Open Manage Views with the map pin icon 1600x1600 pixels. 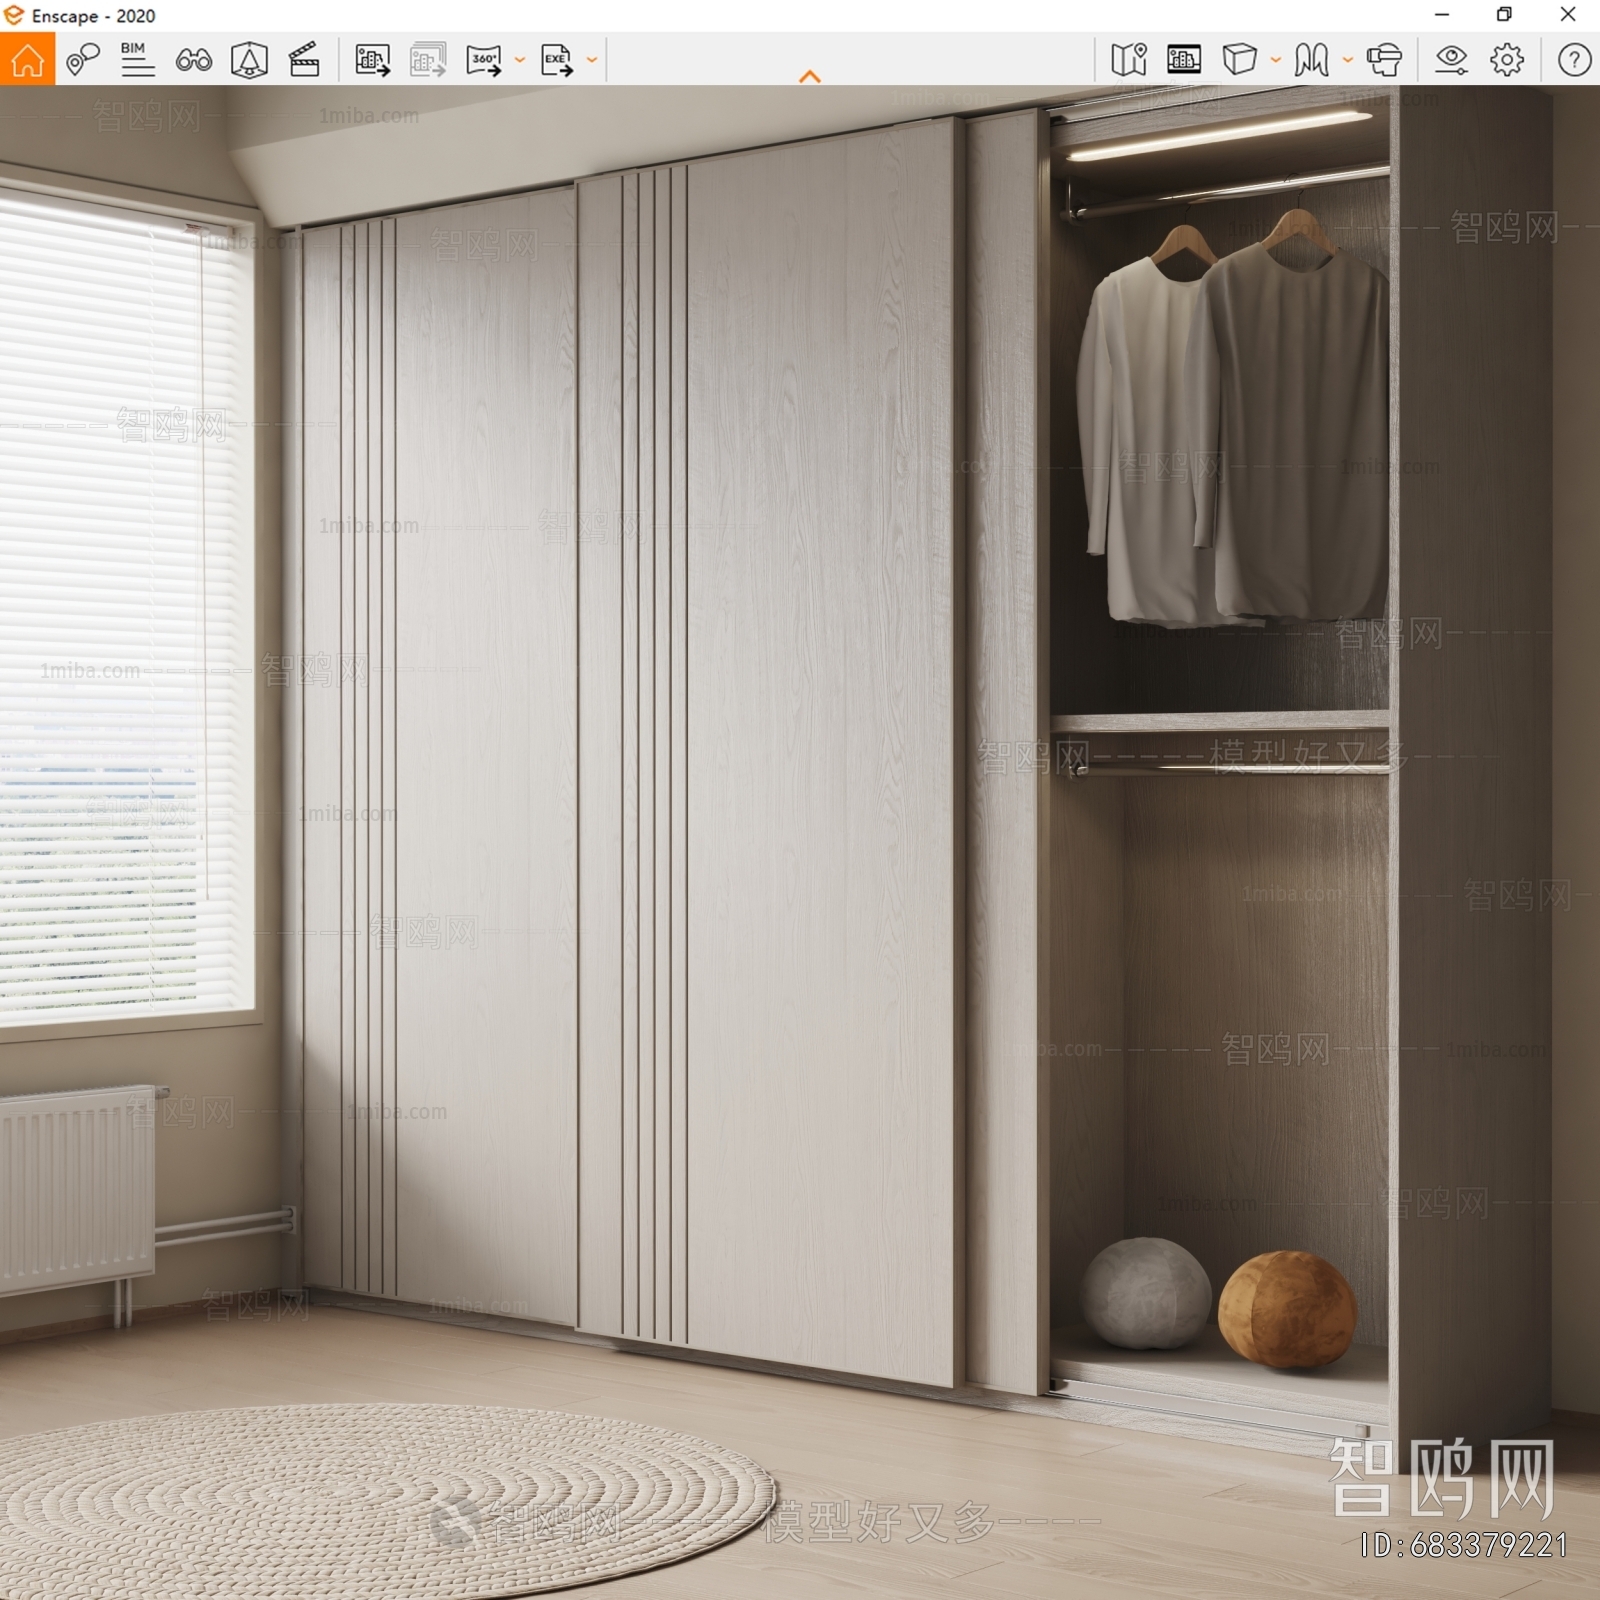[x=82, y=60]
